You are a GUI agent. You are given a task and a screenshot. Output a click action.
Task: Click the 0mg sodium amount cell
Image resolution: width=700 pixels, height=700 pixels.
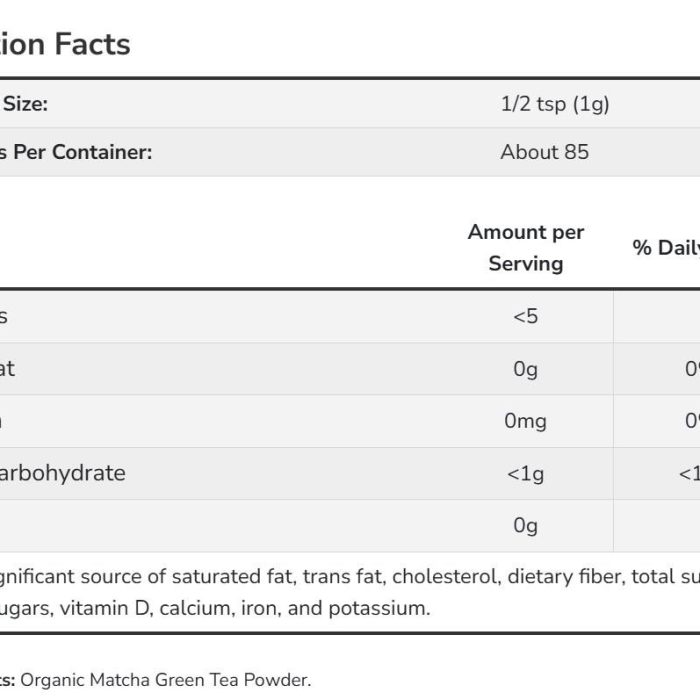pos(525,421)
